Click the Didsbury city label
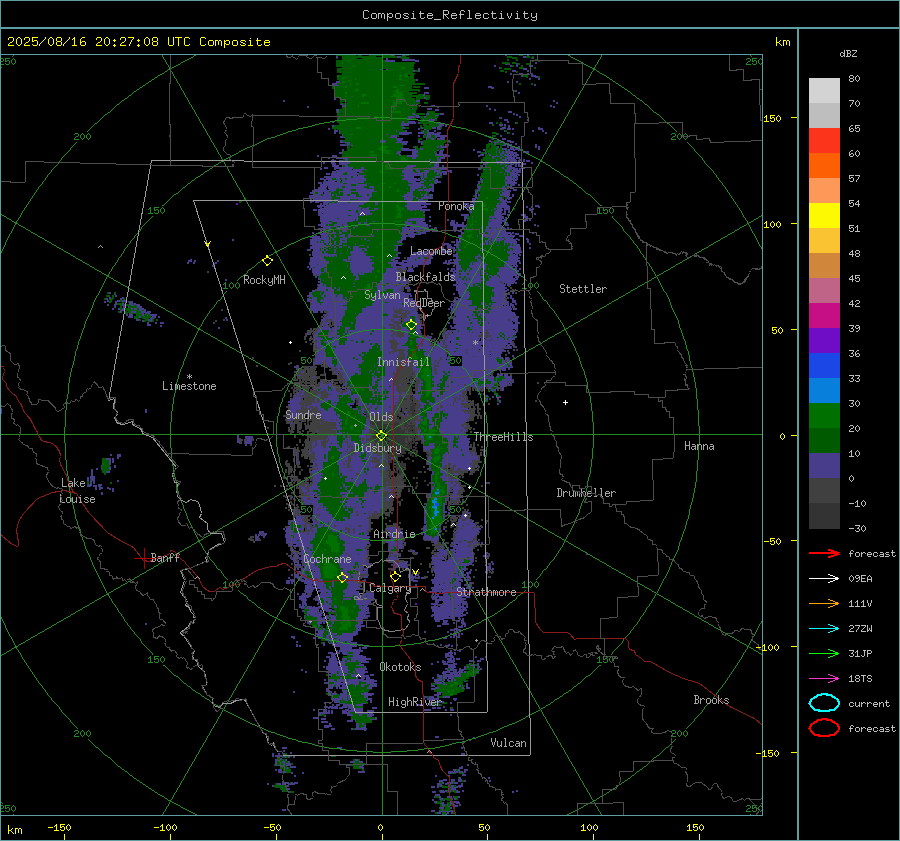 pyautogui.click(x=377, y=448)
